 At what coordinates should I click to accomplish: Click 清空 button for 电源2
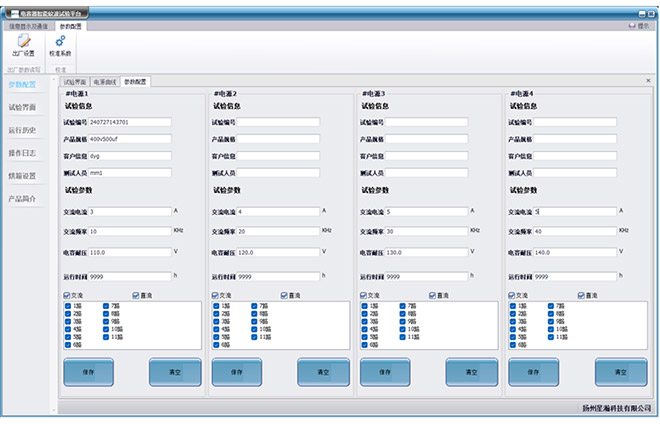[323, 372]
